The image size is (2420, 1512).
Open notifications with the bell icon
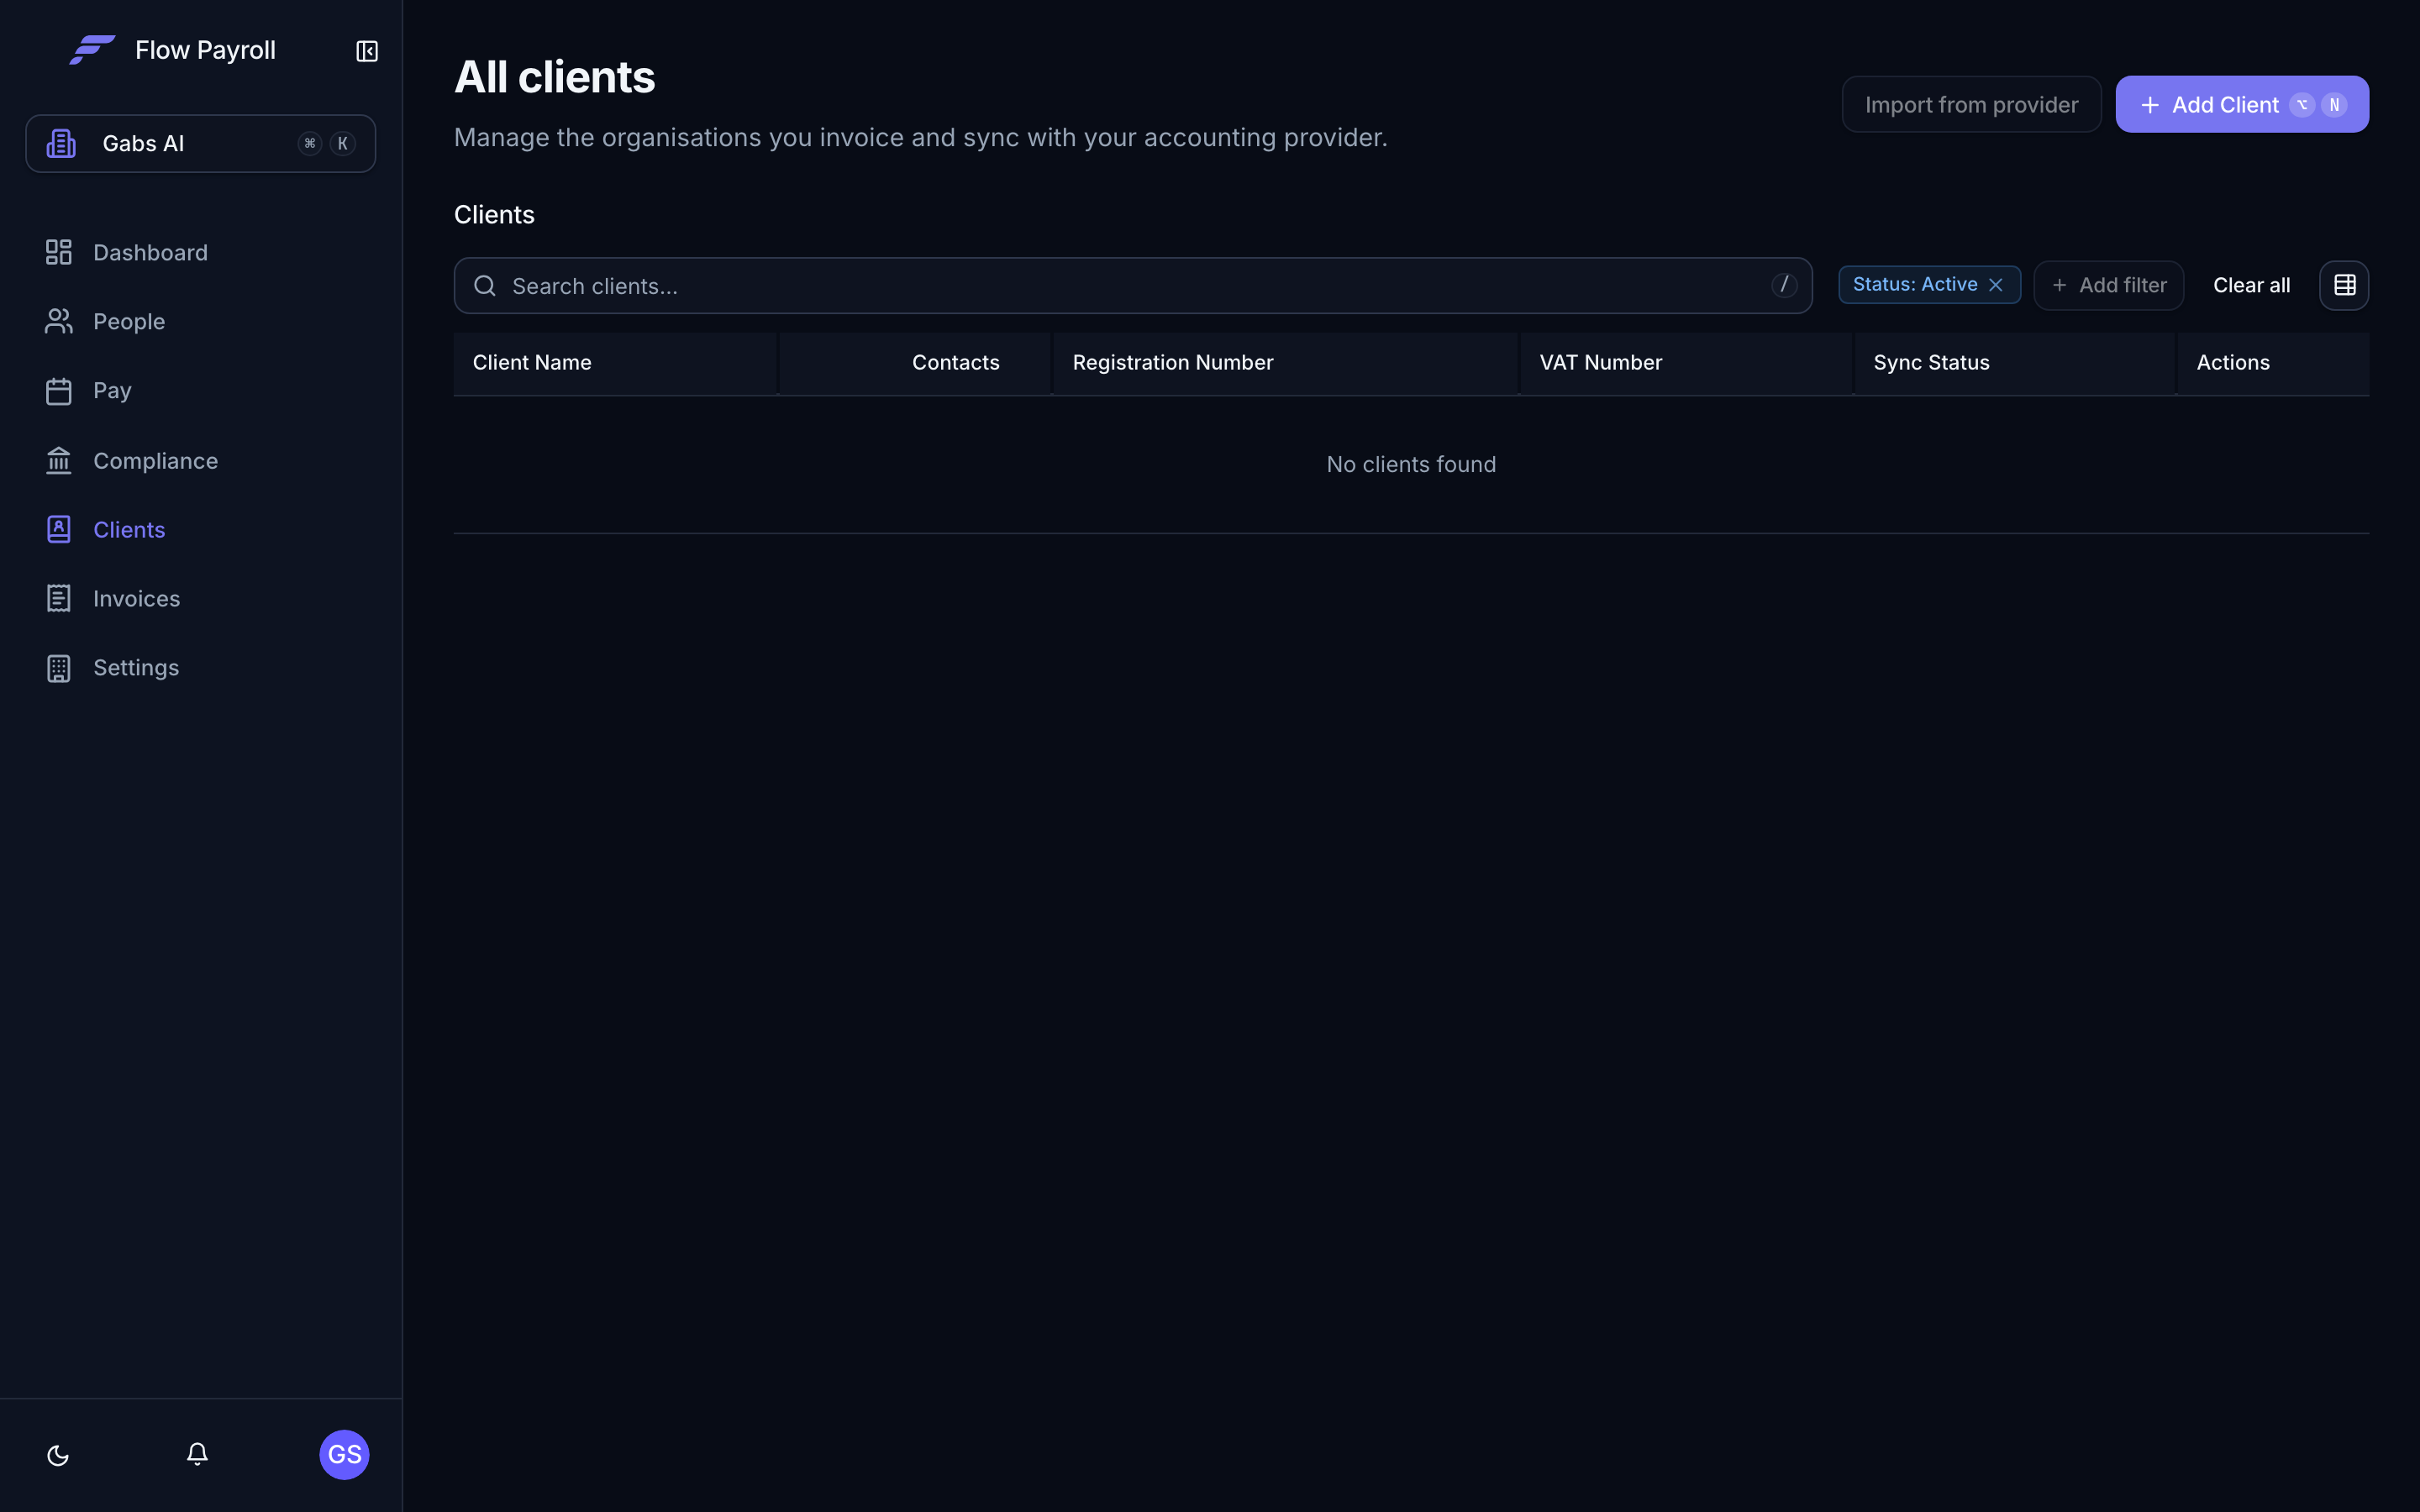(x=197, y=1454)
